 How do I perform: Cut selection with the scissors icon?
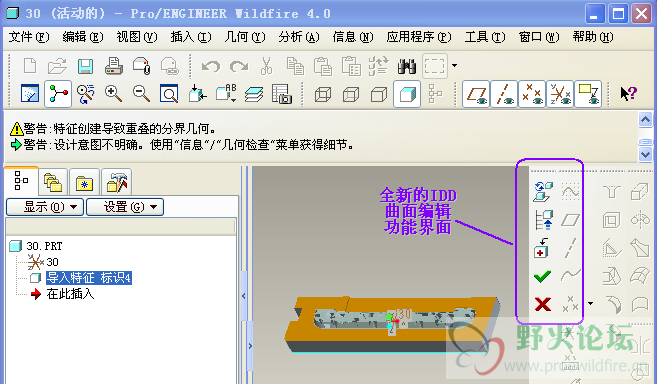tap(266, 66)
